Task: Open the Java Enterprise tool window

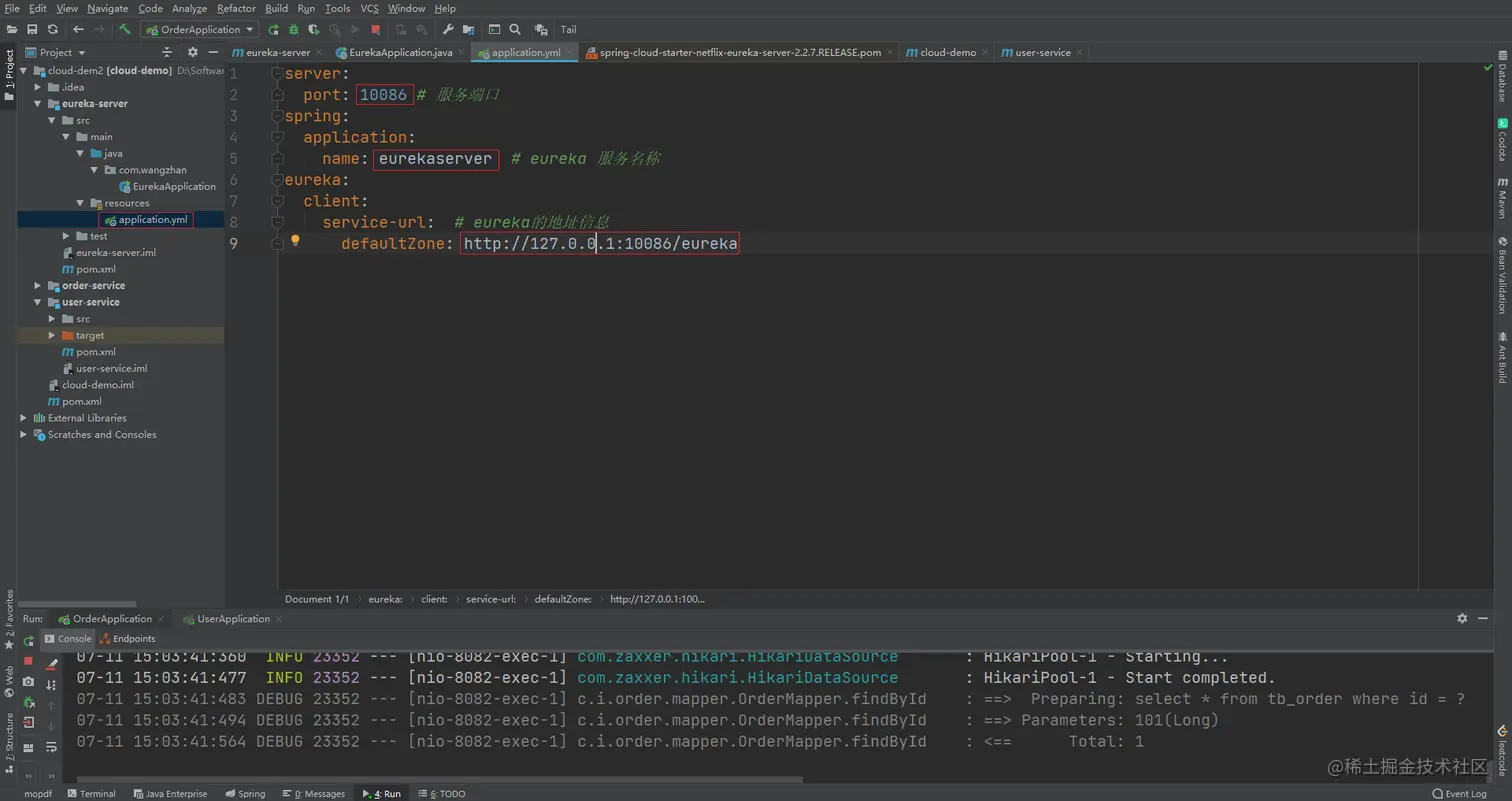Action: (x=169, y=794)
